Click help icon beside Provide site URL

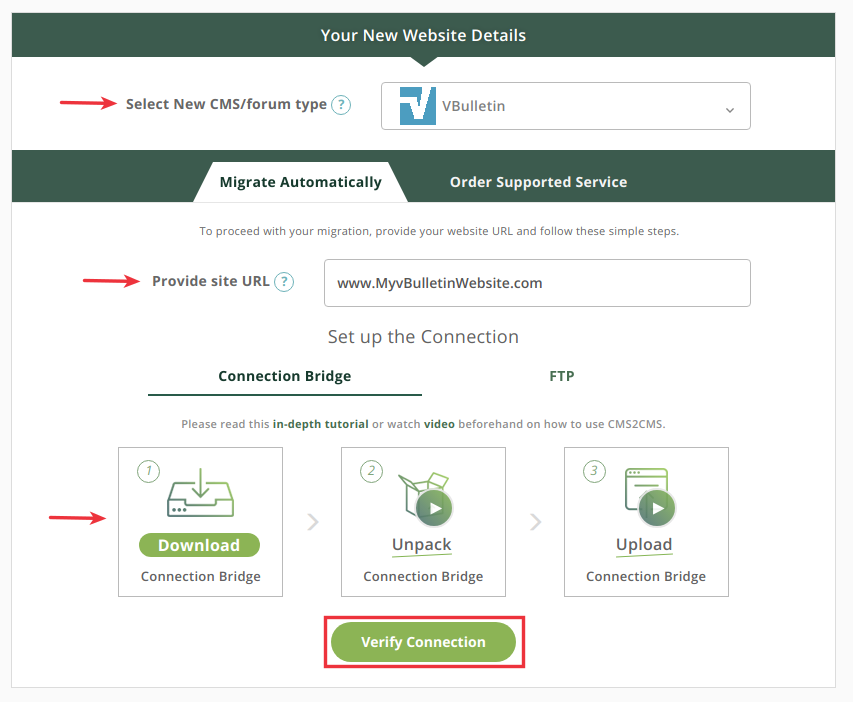pyautogui.click(x=284, y=282)
